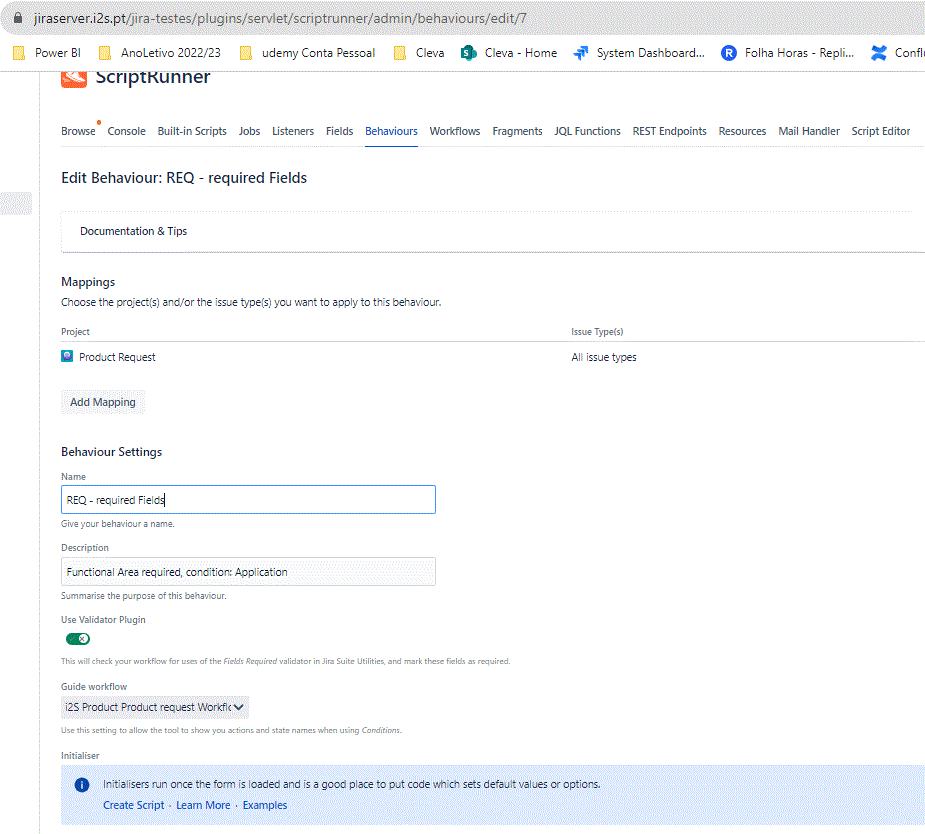925x834 pixels.
Task: Click the lock icon in address bar
Action: 18,18
